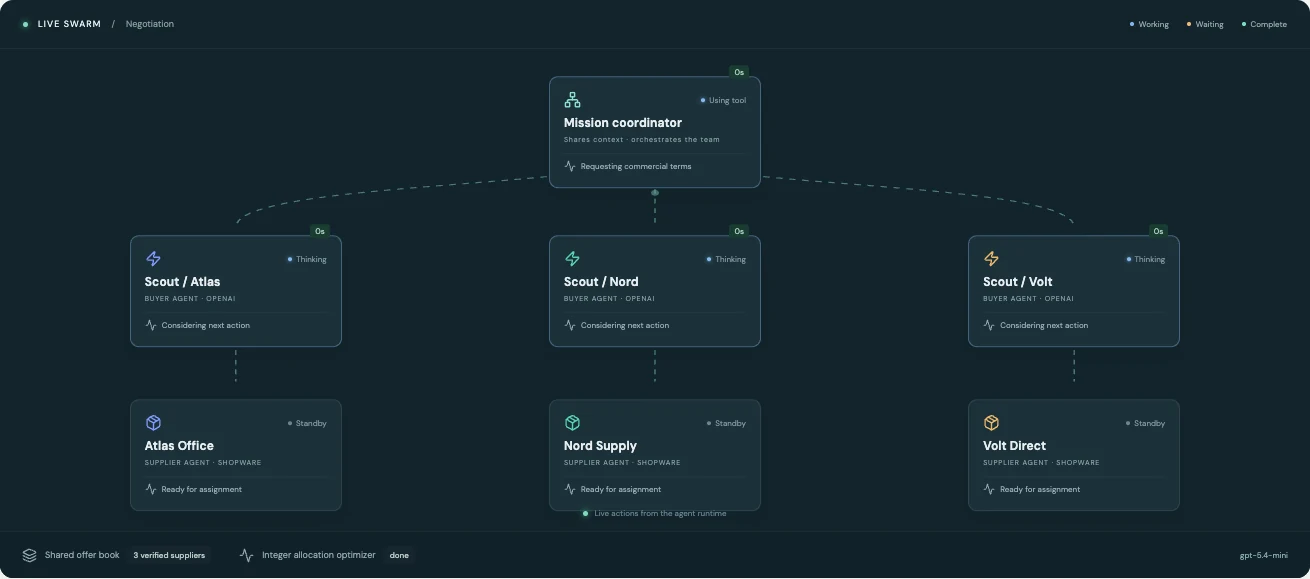
Task: Select the Scout / Nord card title
Action: (x=601, y=282)
